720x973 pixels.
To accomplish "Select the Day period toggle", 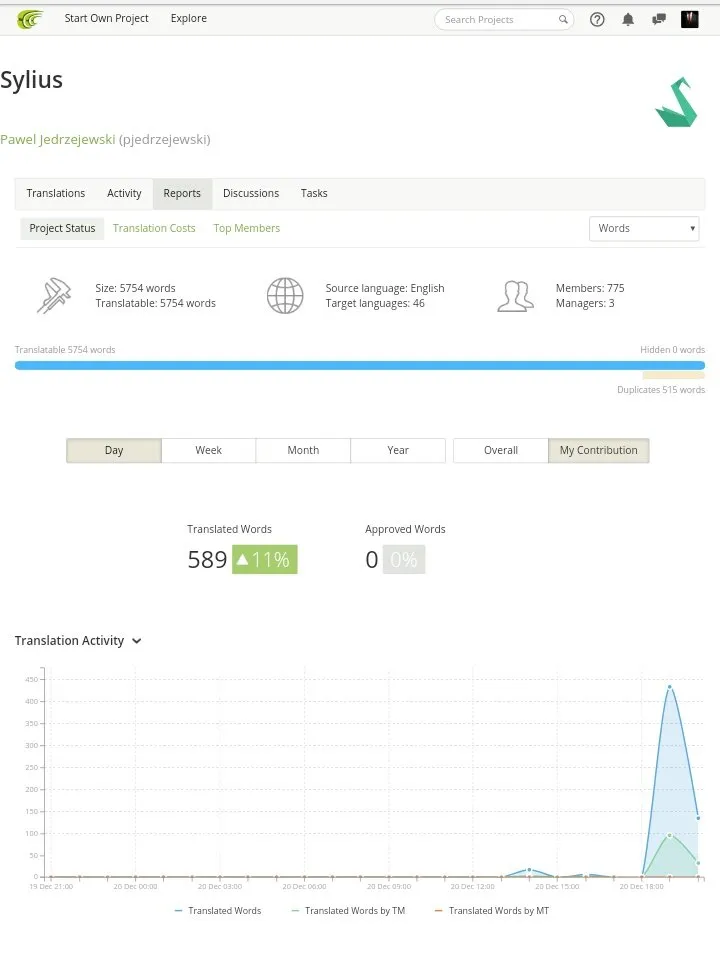I will 114,451.
